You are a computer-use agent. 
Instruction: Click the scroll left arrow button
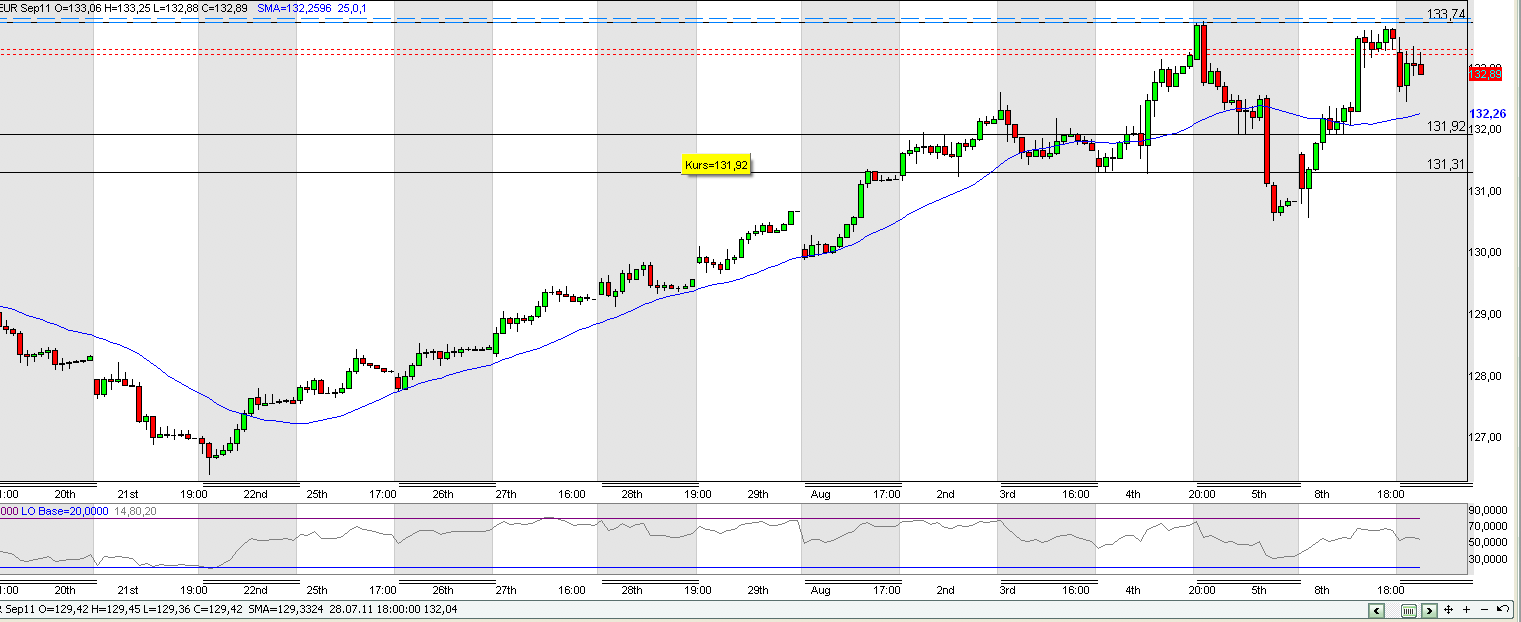point(1377,610)
